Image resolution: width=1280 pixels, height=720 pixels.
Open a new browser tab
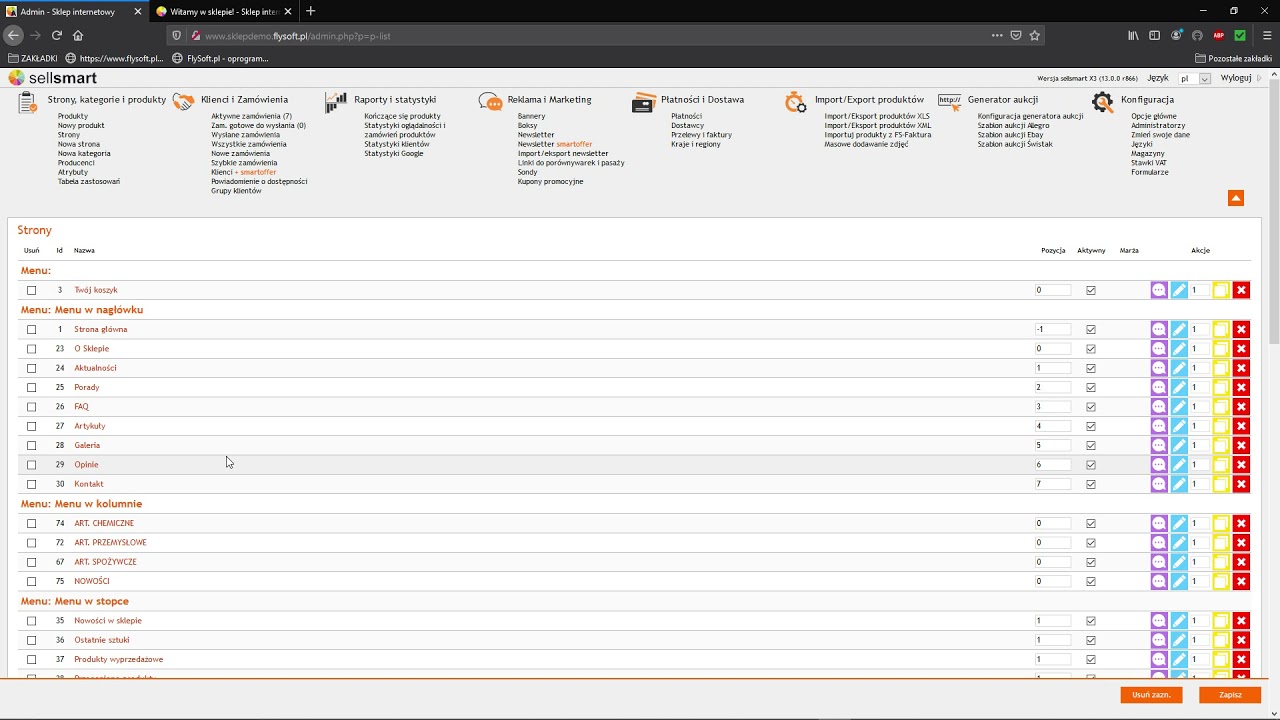(x=310, y=11)
